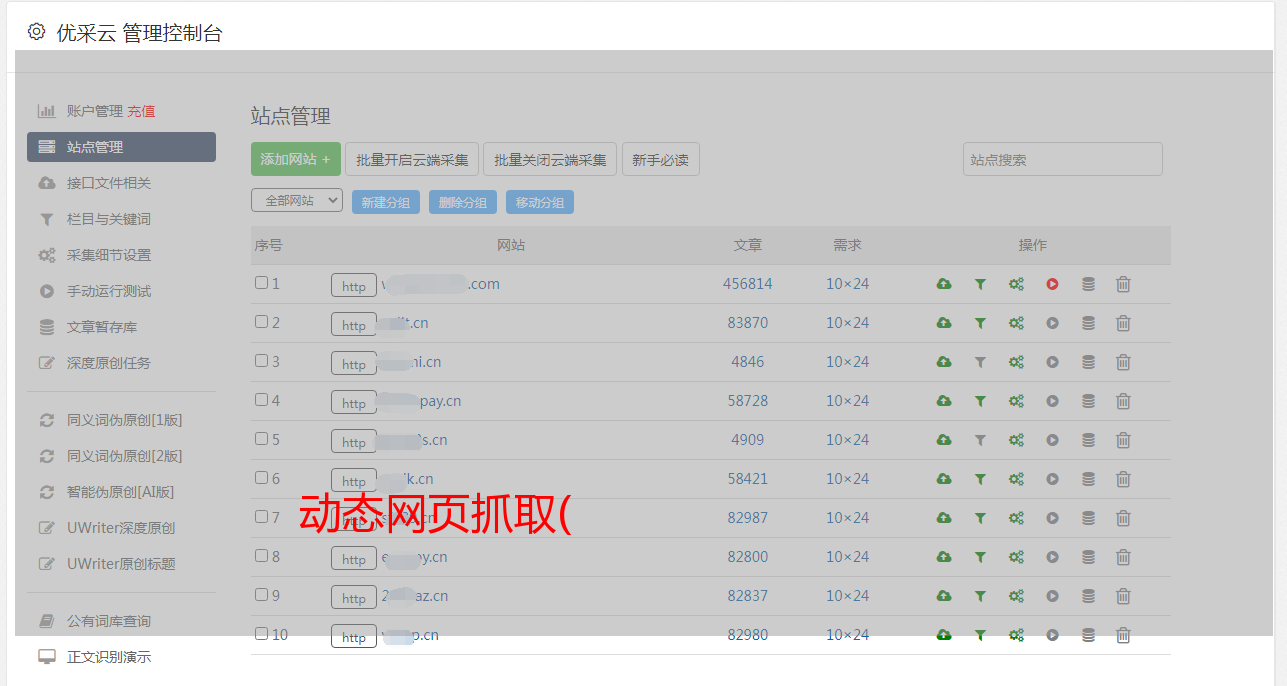Go to 采集细节设置 in the sidebar
The width and height of the screenshot is (1287, 686).
[x=108, y=255]
